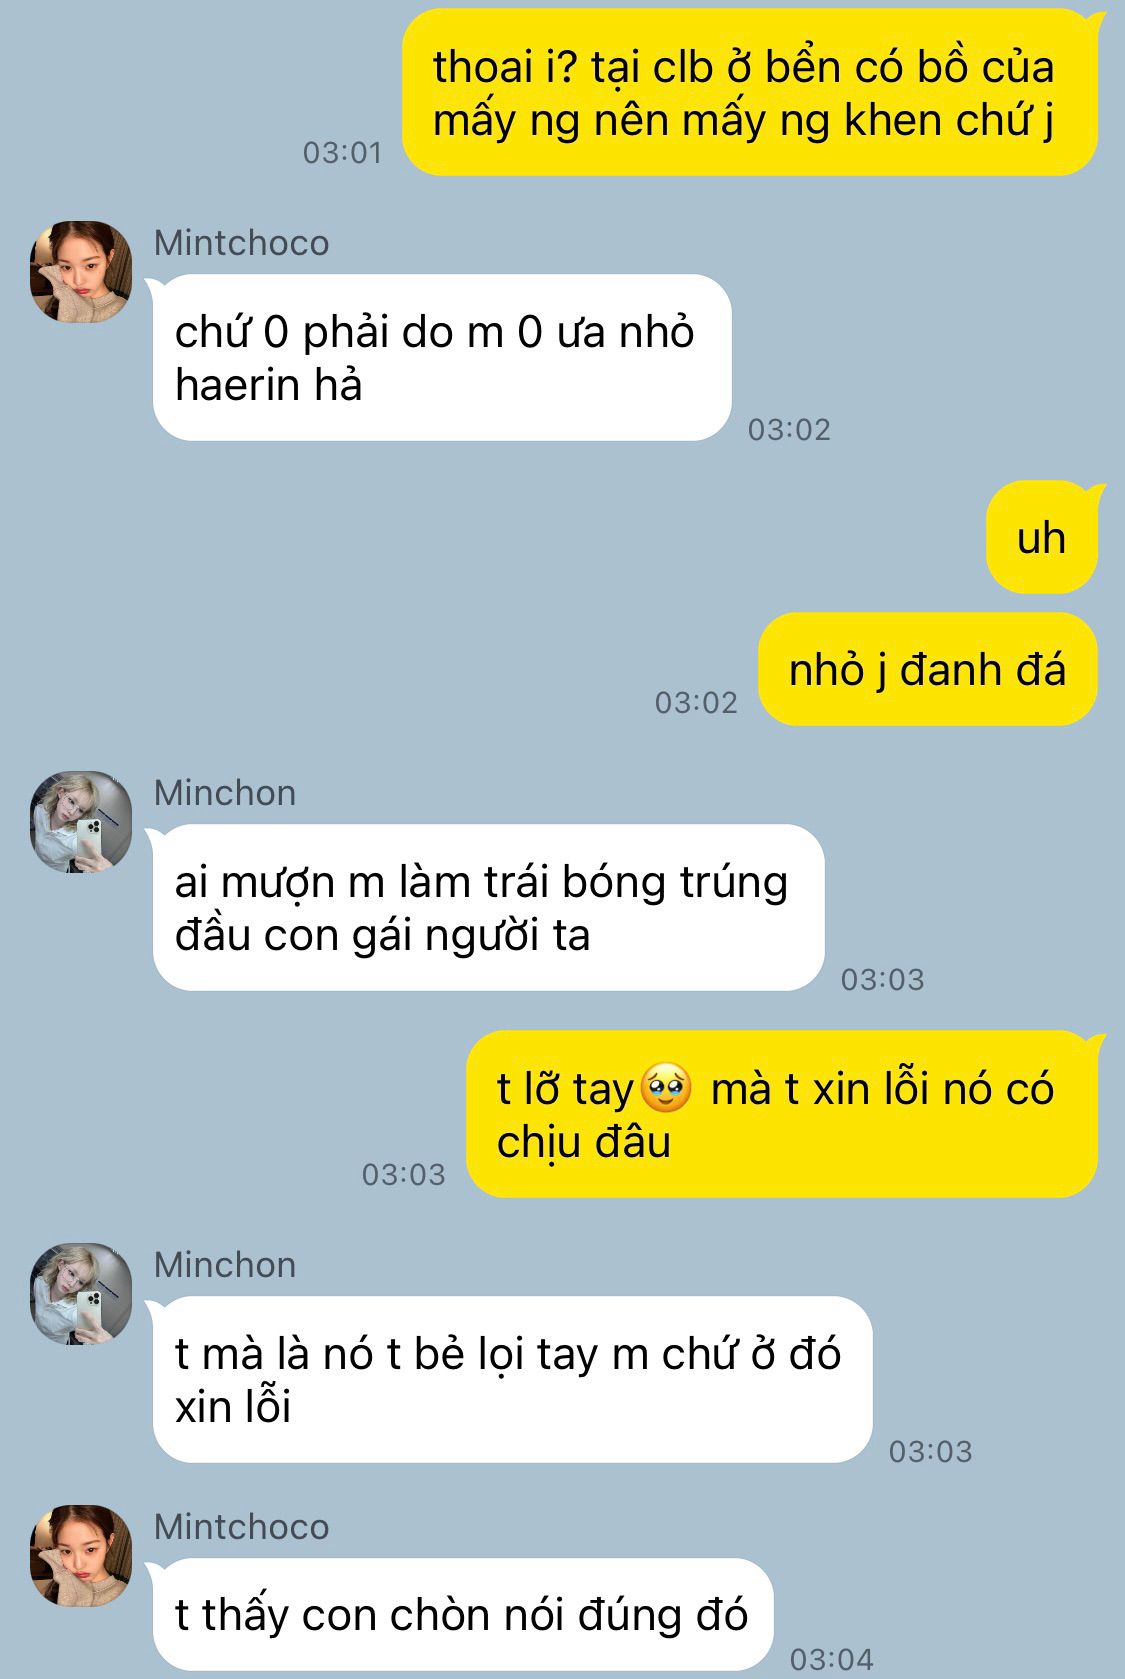Tap the 03:01 timestamp
The height and width of the screenshot is (1679, 1125).
[x=343, y=153]
